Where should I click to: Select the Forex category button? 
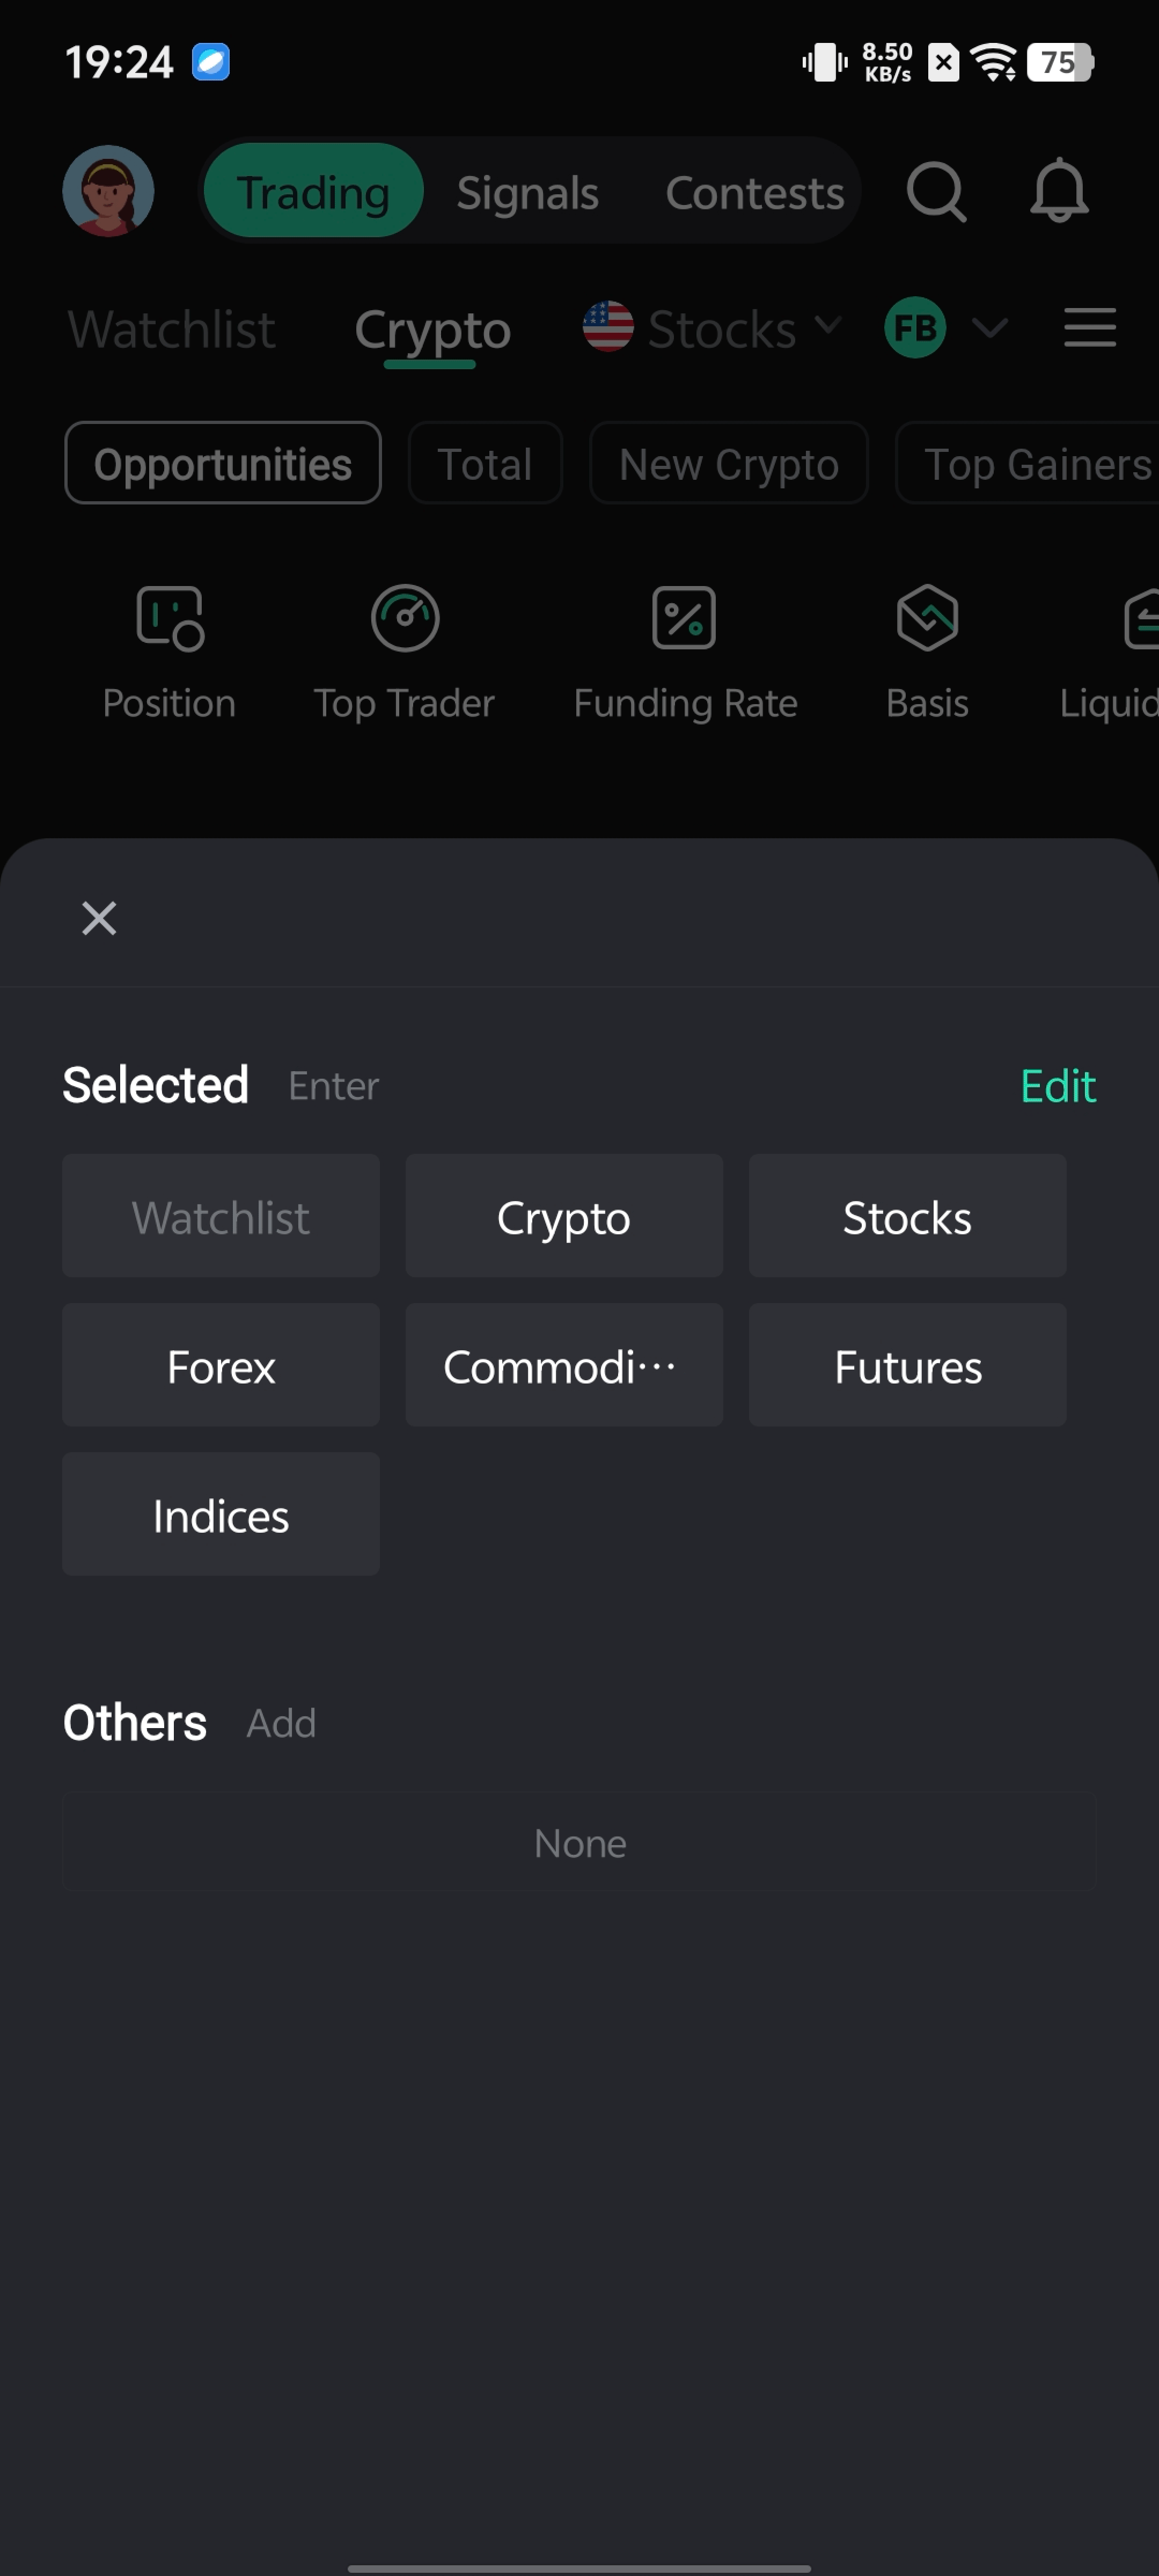tap(221, 1366)
